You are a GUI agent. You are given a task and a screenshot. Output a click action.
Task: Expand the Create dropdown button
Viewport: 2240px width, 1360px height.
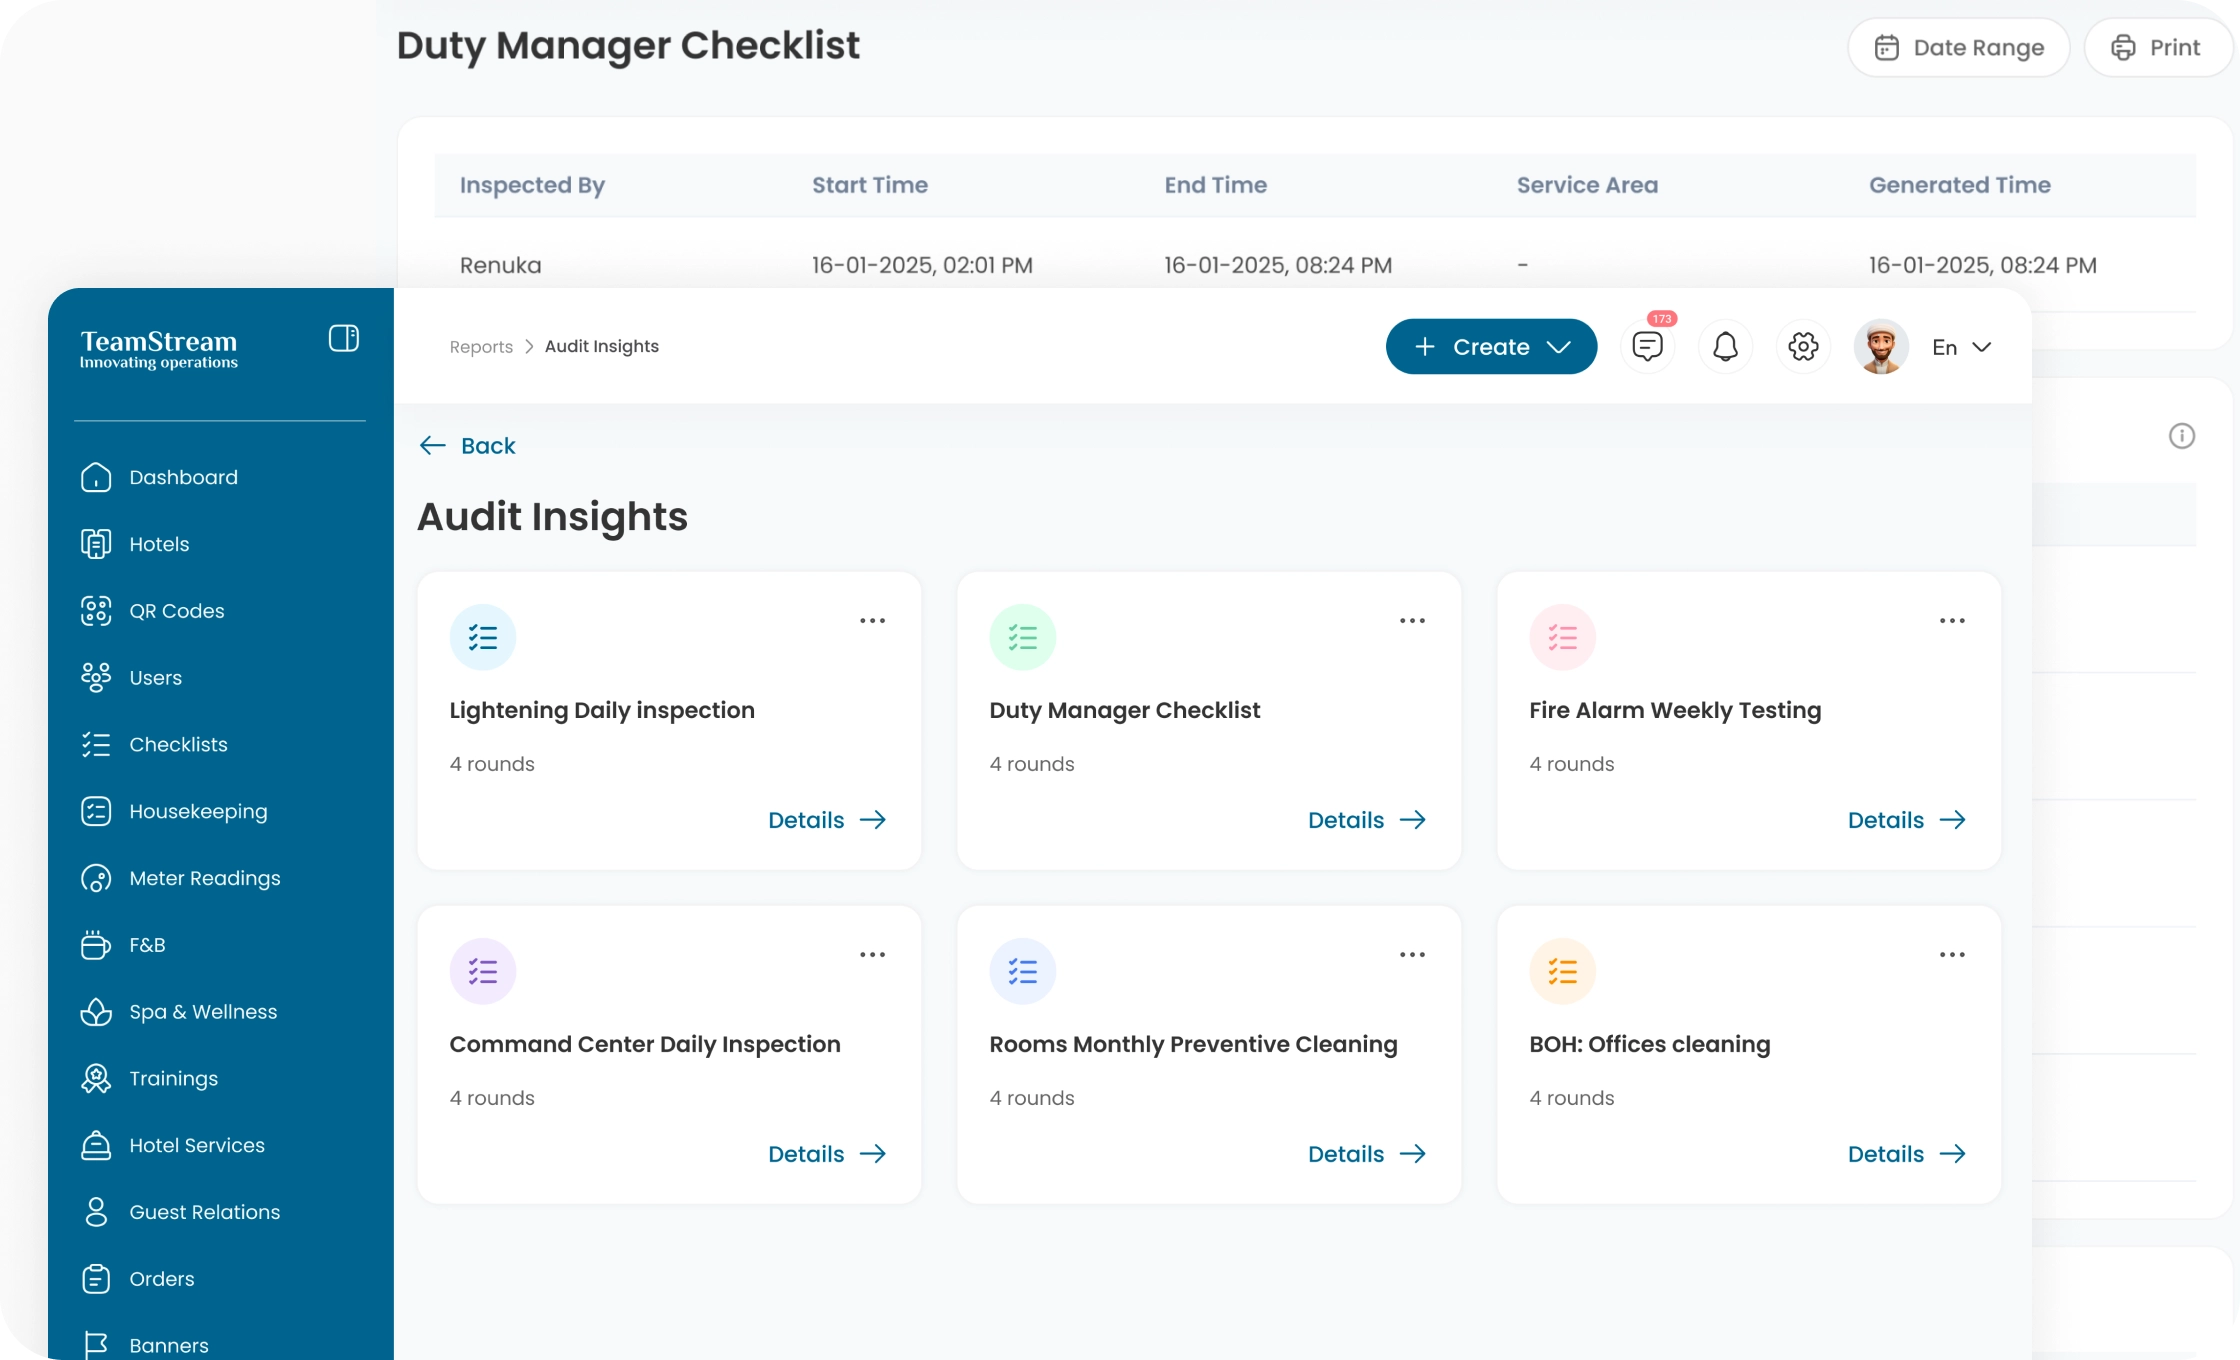point(1491,347)
